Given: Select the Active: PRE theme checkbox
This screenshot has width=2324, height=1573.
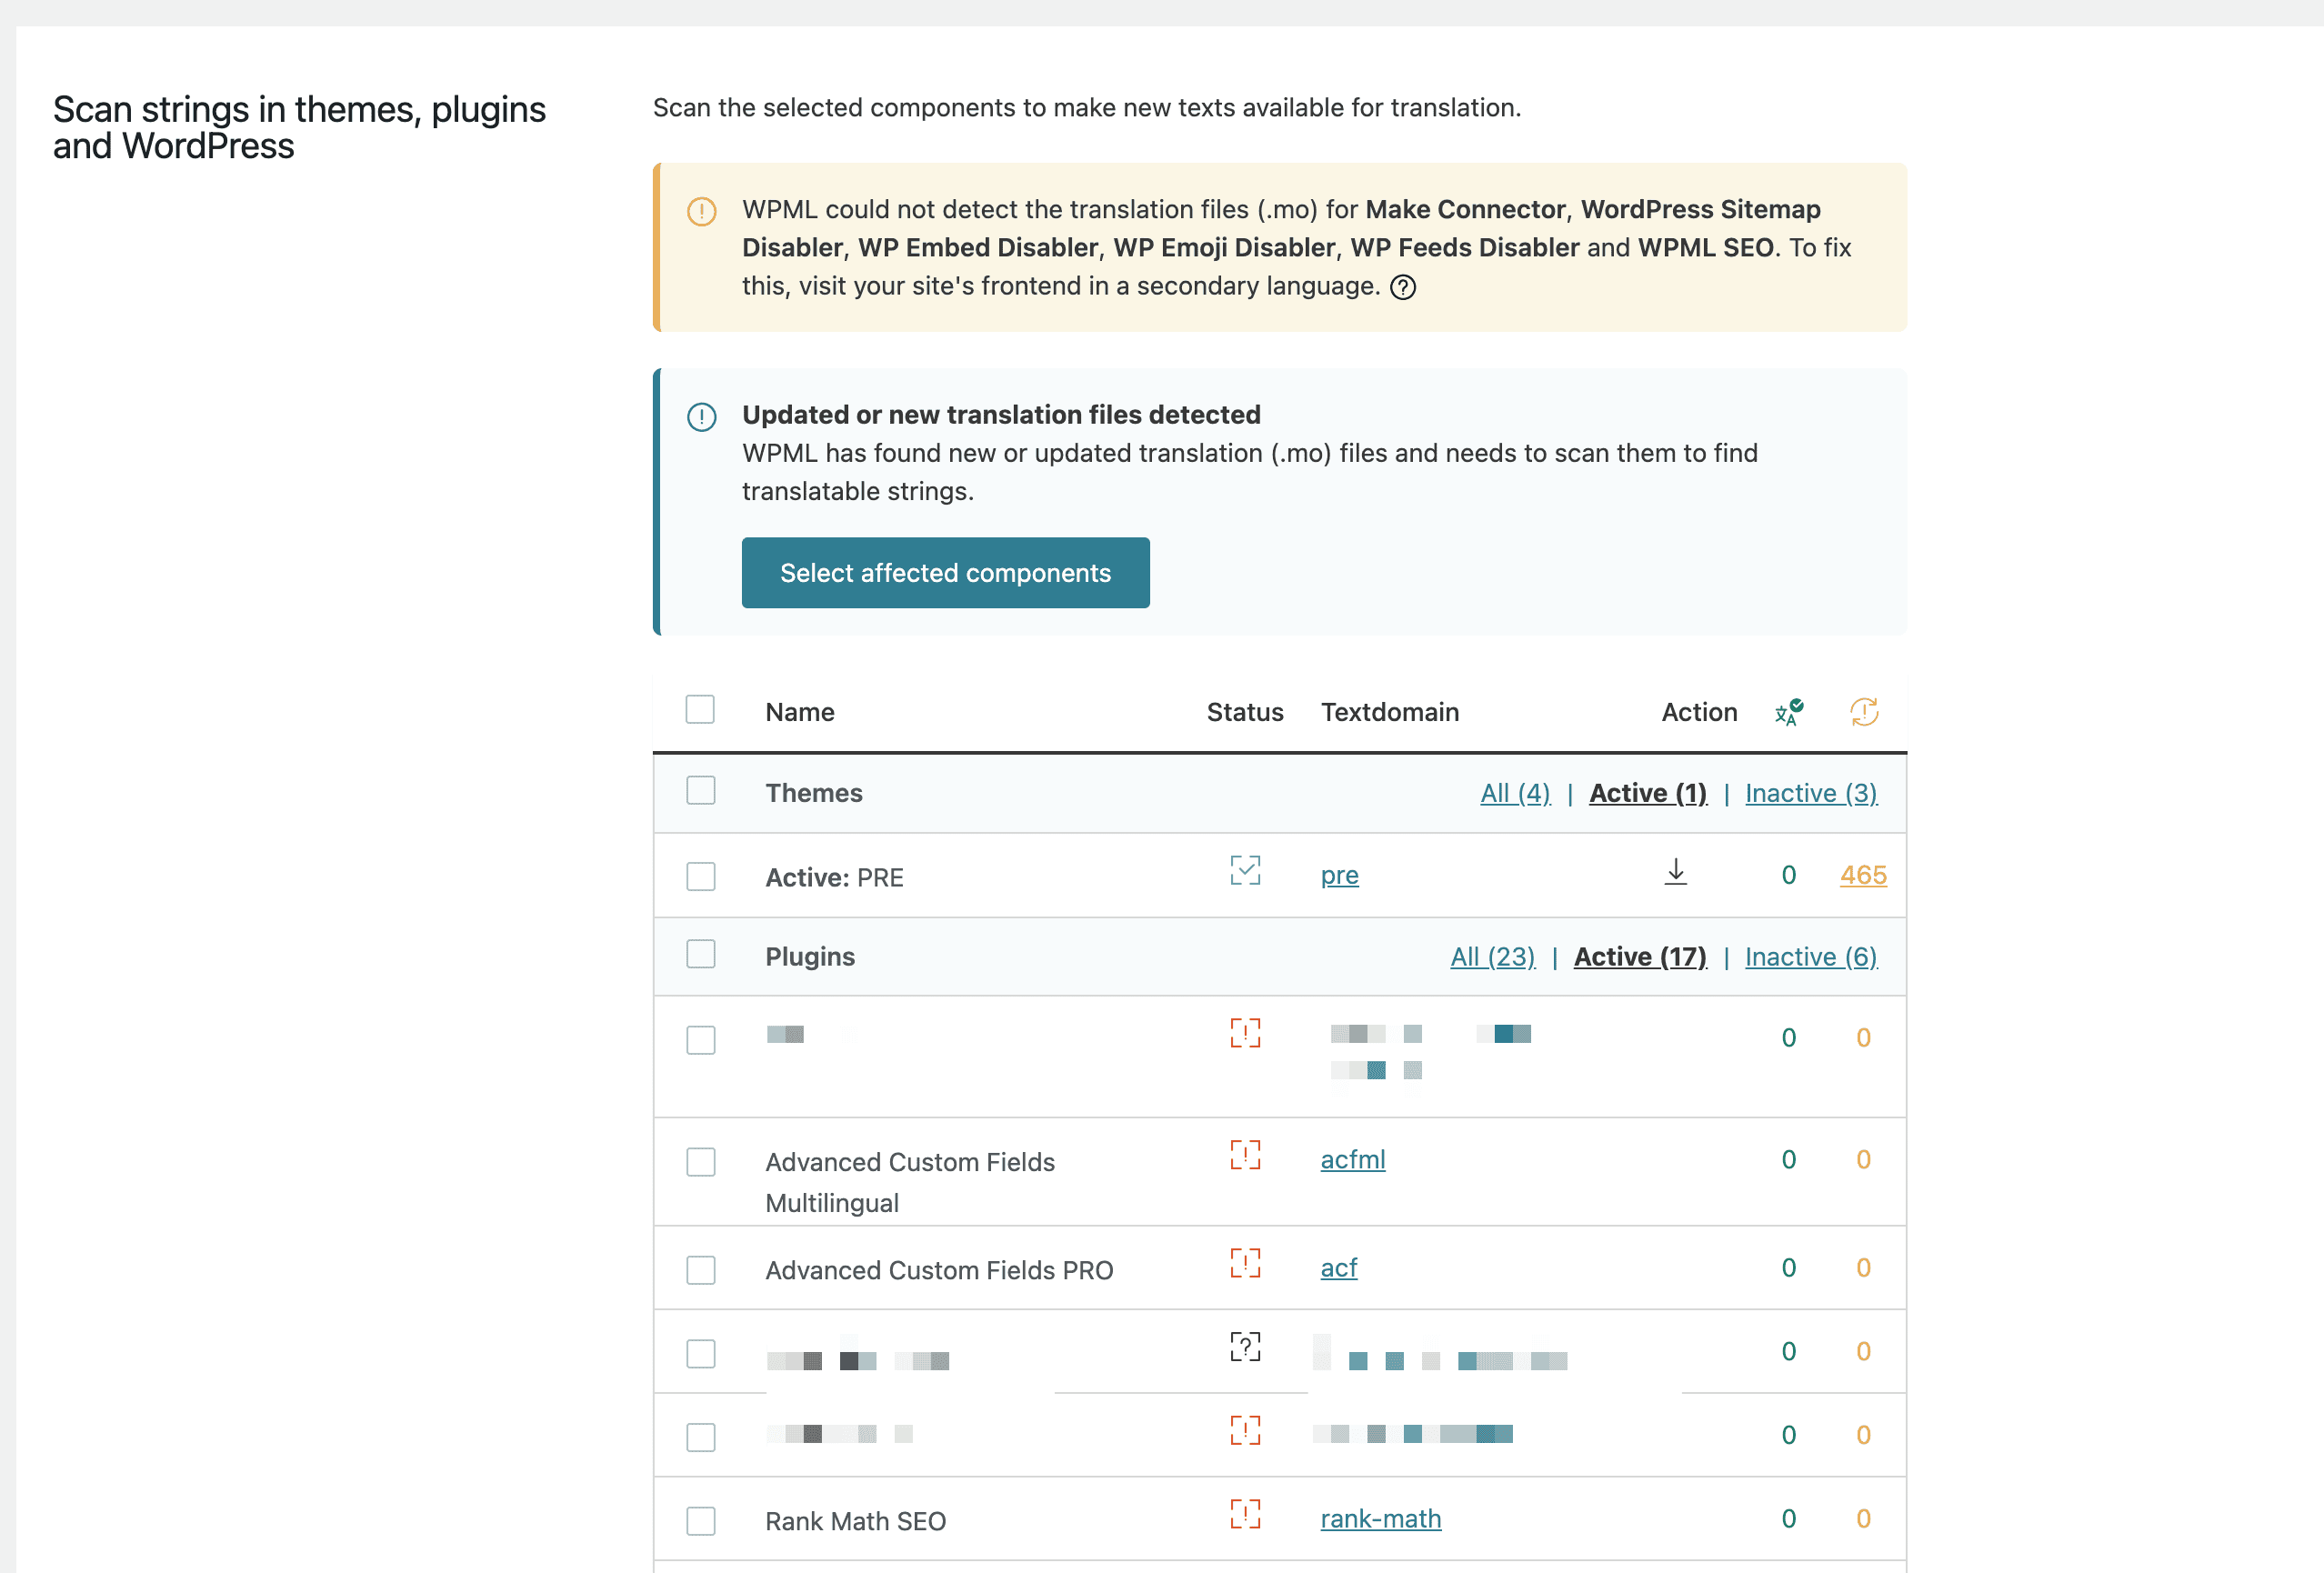Looking at the screenshot, I should click(700, 877).
